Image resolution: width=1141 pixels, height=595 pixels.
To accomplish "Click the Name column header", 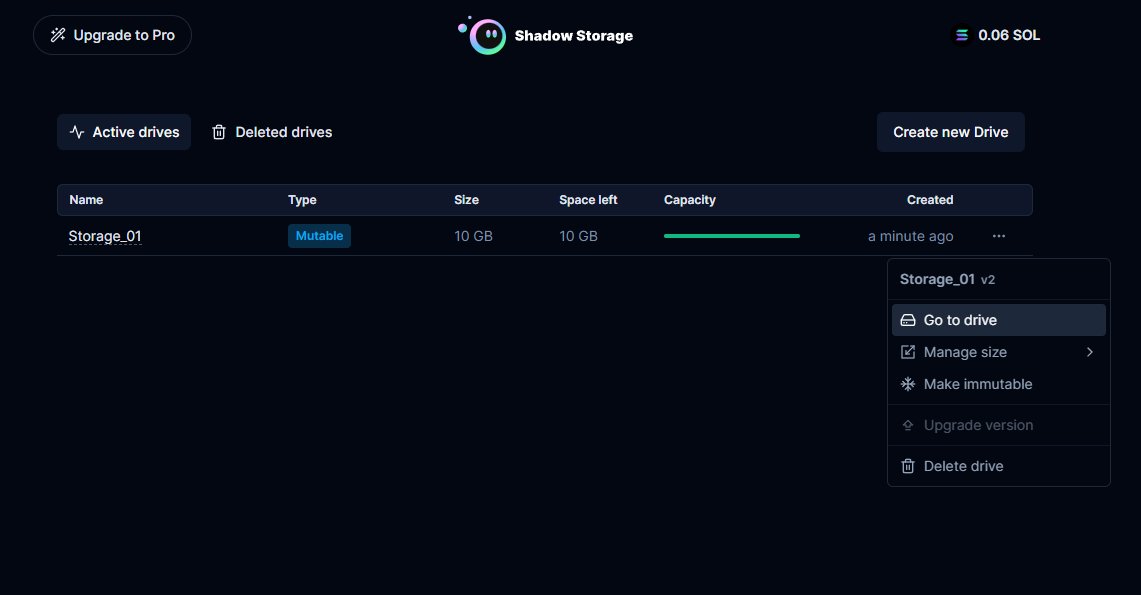I will coord(86,200).
